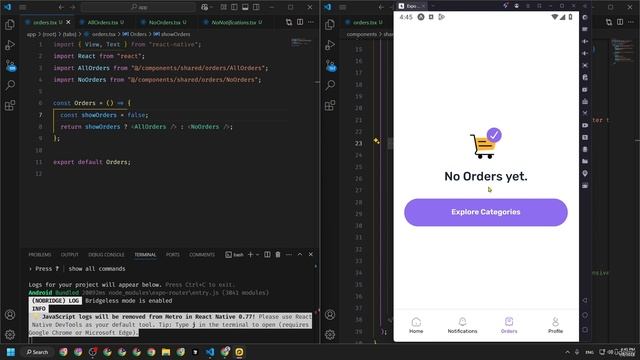Split the left editor to the right
This screenshot has height=360, width=640.
click(x=300, y=22)
